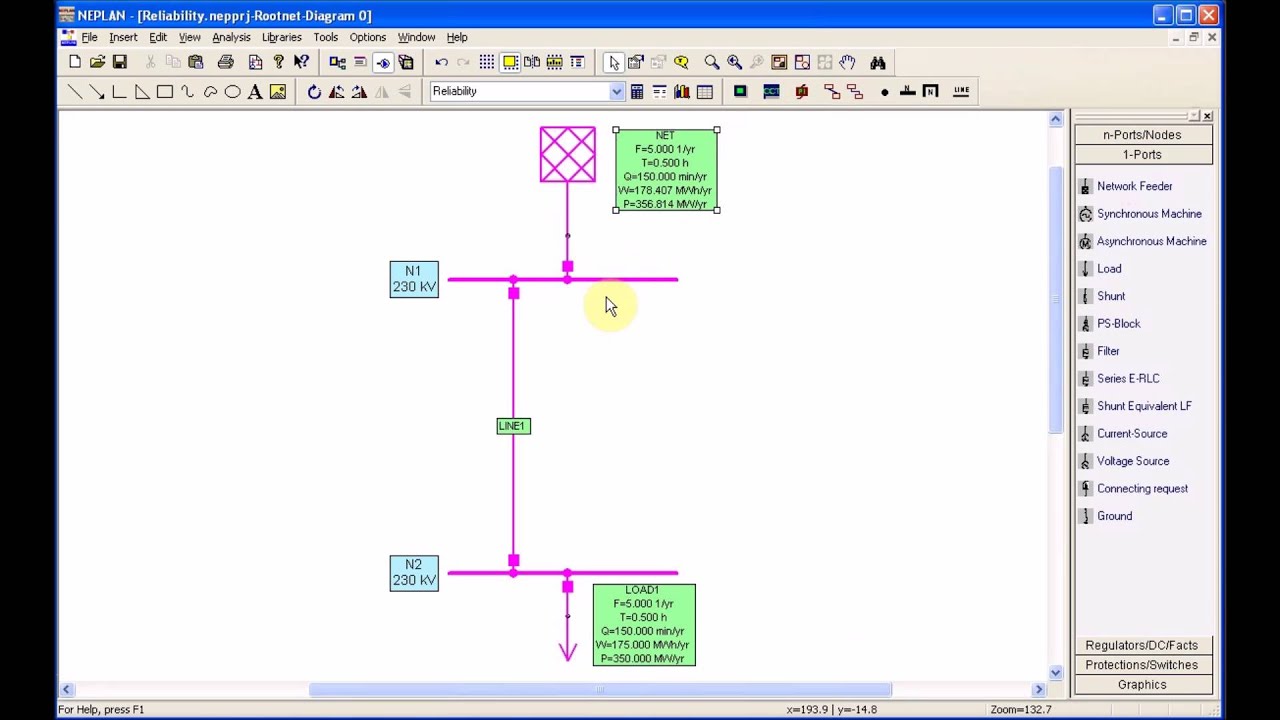Screen dimensions: 1280x720
Task: Select Asynchronous Machine element
Action: [x=1143, y=241]
